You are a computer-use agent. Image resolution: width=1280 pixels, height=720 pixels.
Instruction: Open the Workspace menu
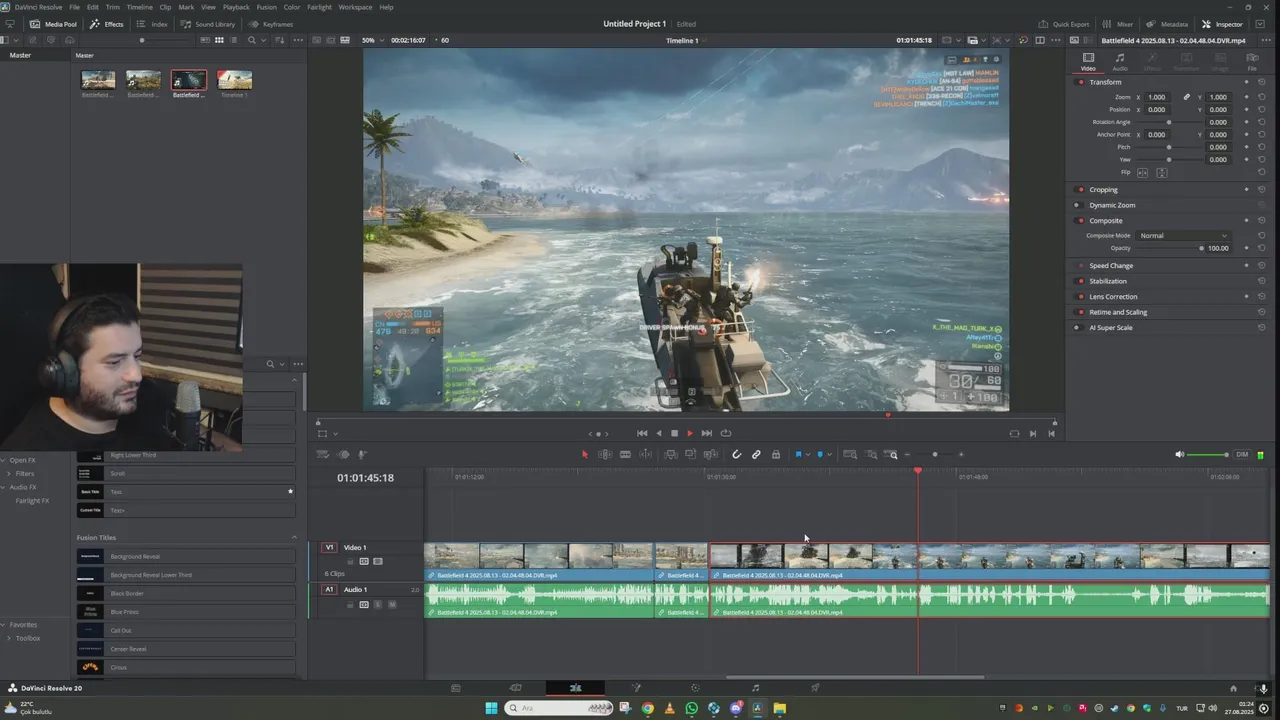click(355, 7)
